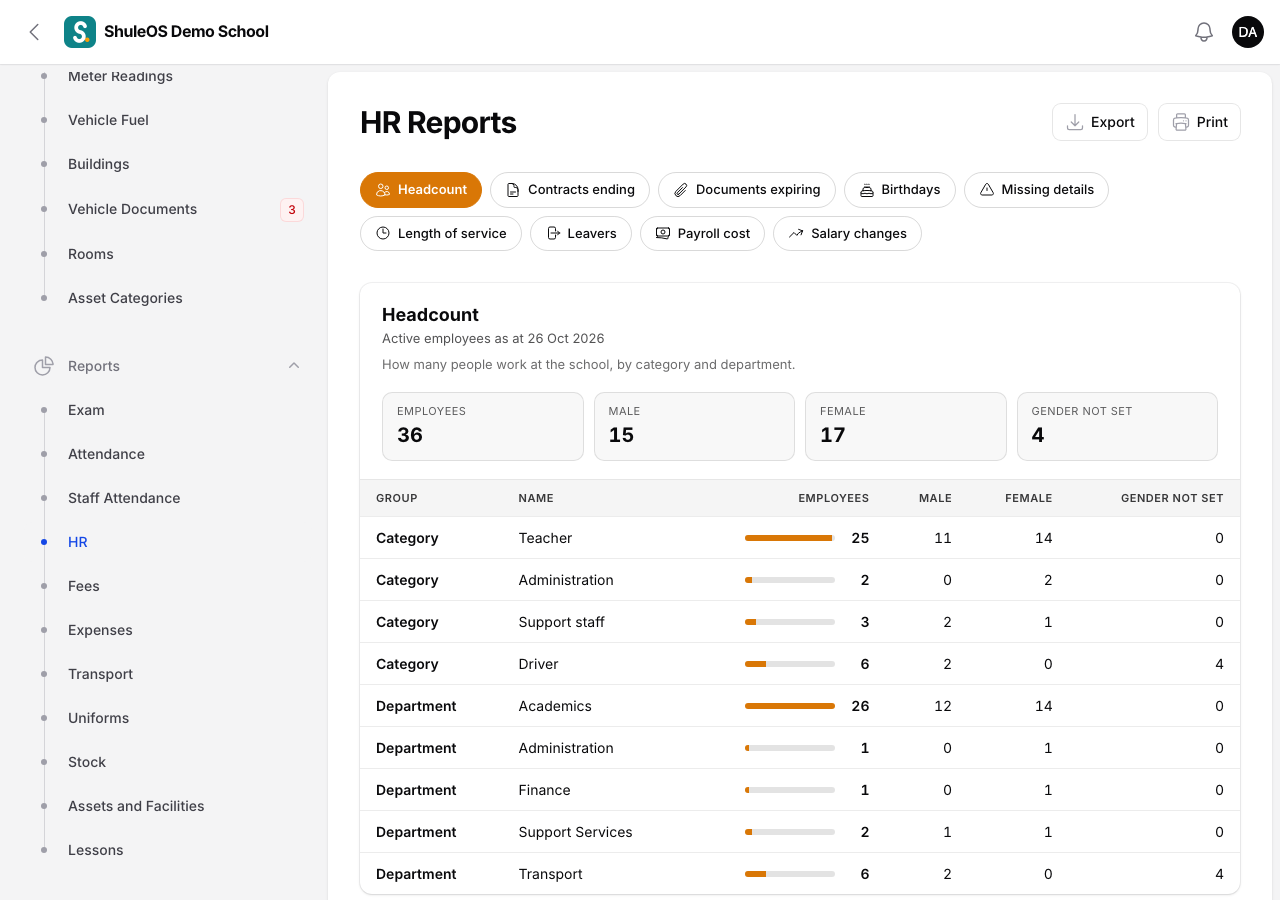
Task: Click the Support Services row name
Action: (575, 832)
